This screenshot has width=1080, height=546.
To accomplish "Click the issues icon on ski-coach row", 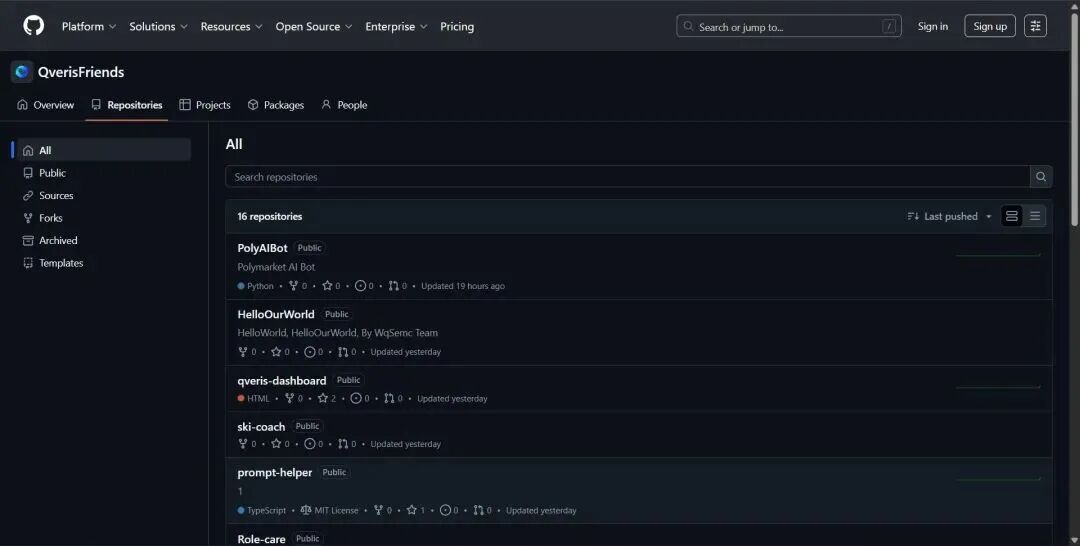I will pyautogui.click(x=310, y=444).
